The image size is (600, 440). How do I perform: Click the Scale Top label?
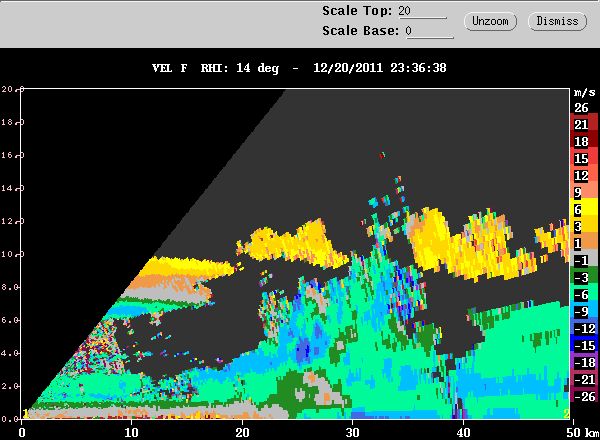click(357, 11)
